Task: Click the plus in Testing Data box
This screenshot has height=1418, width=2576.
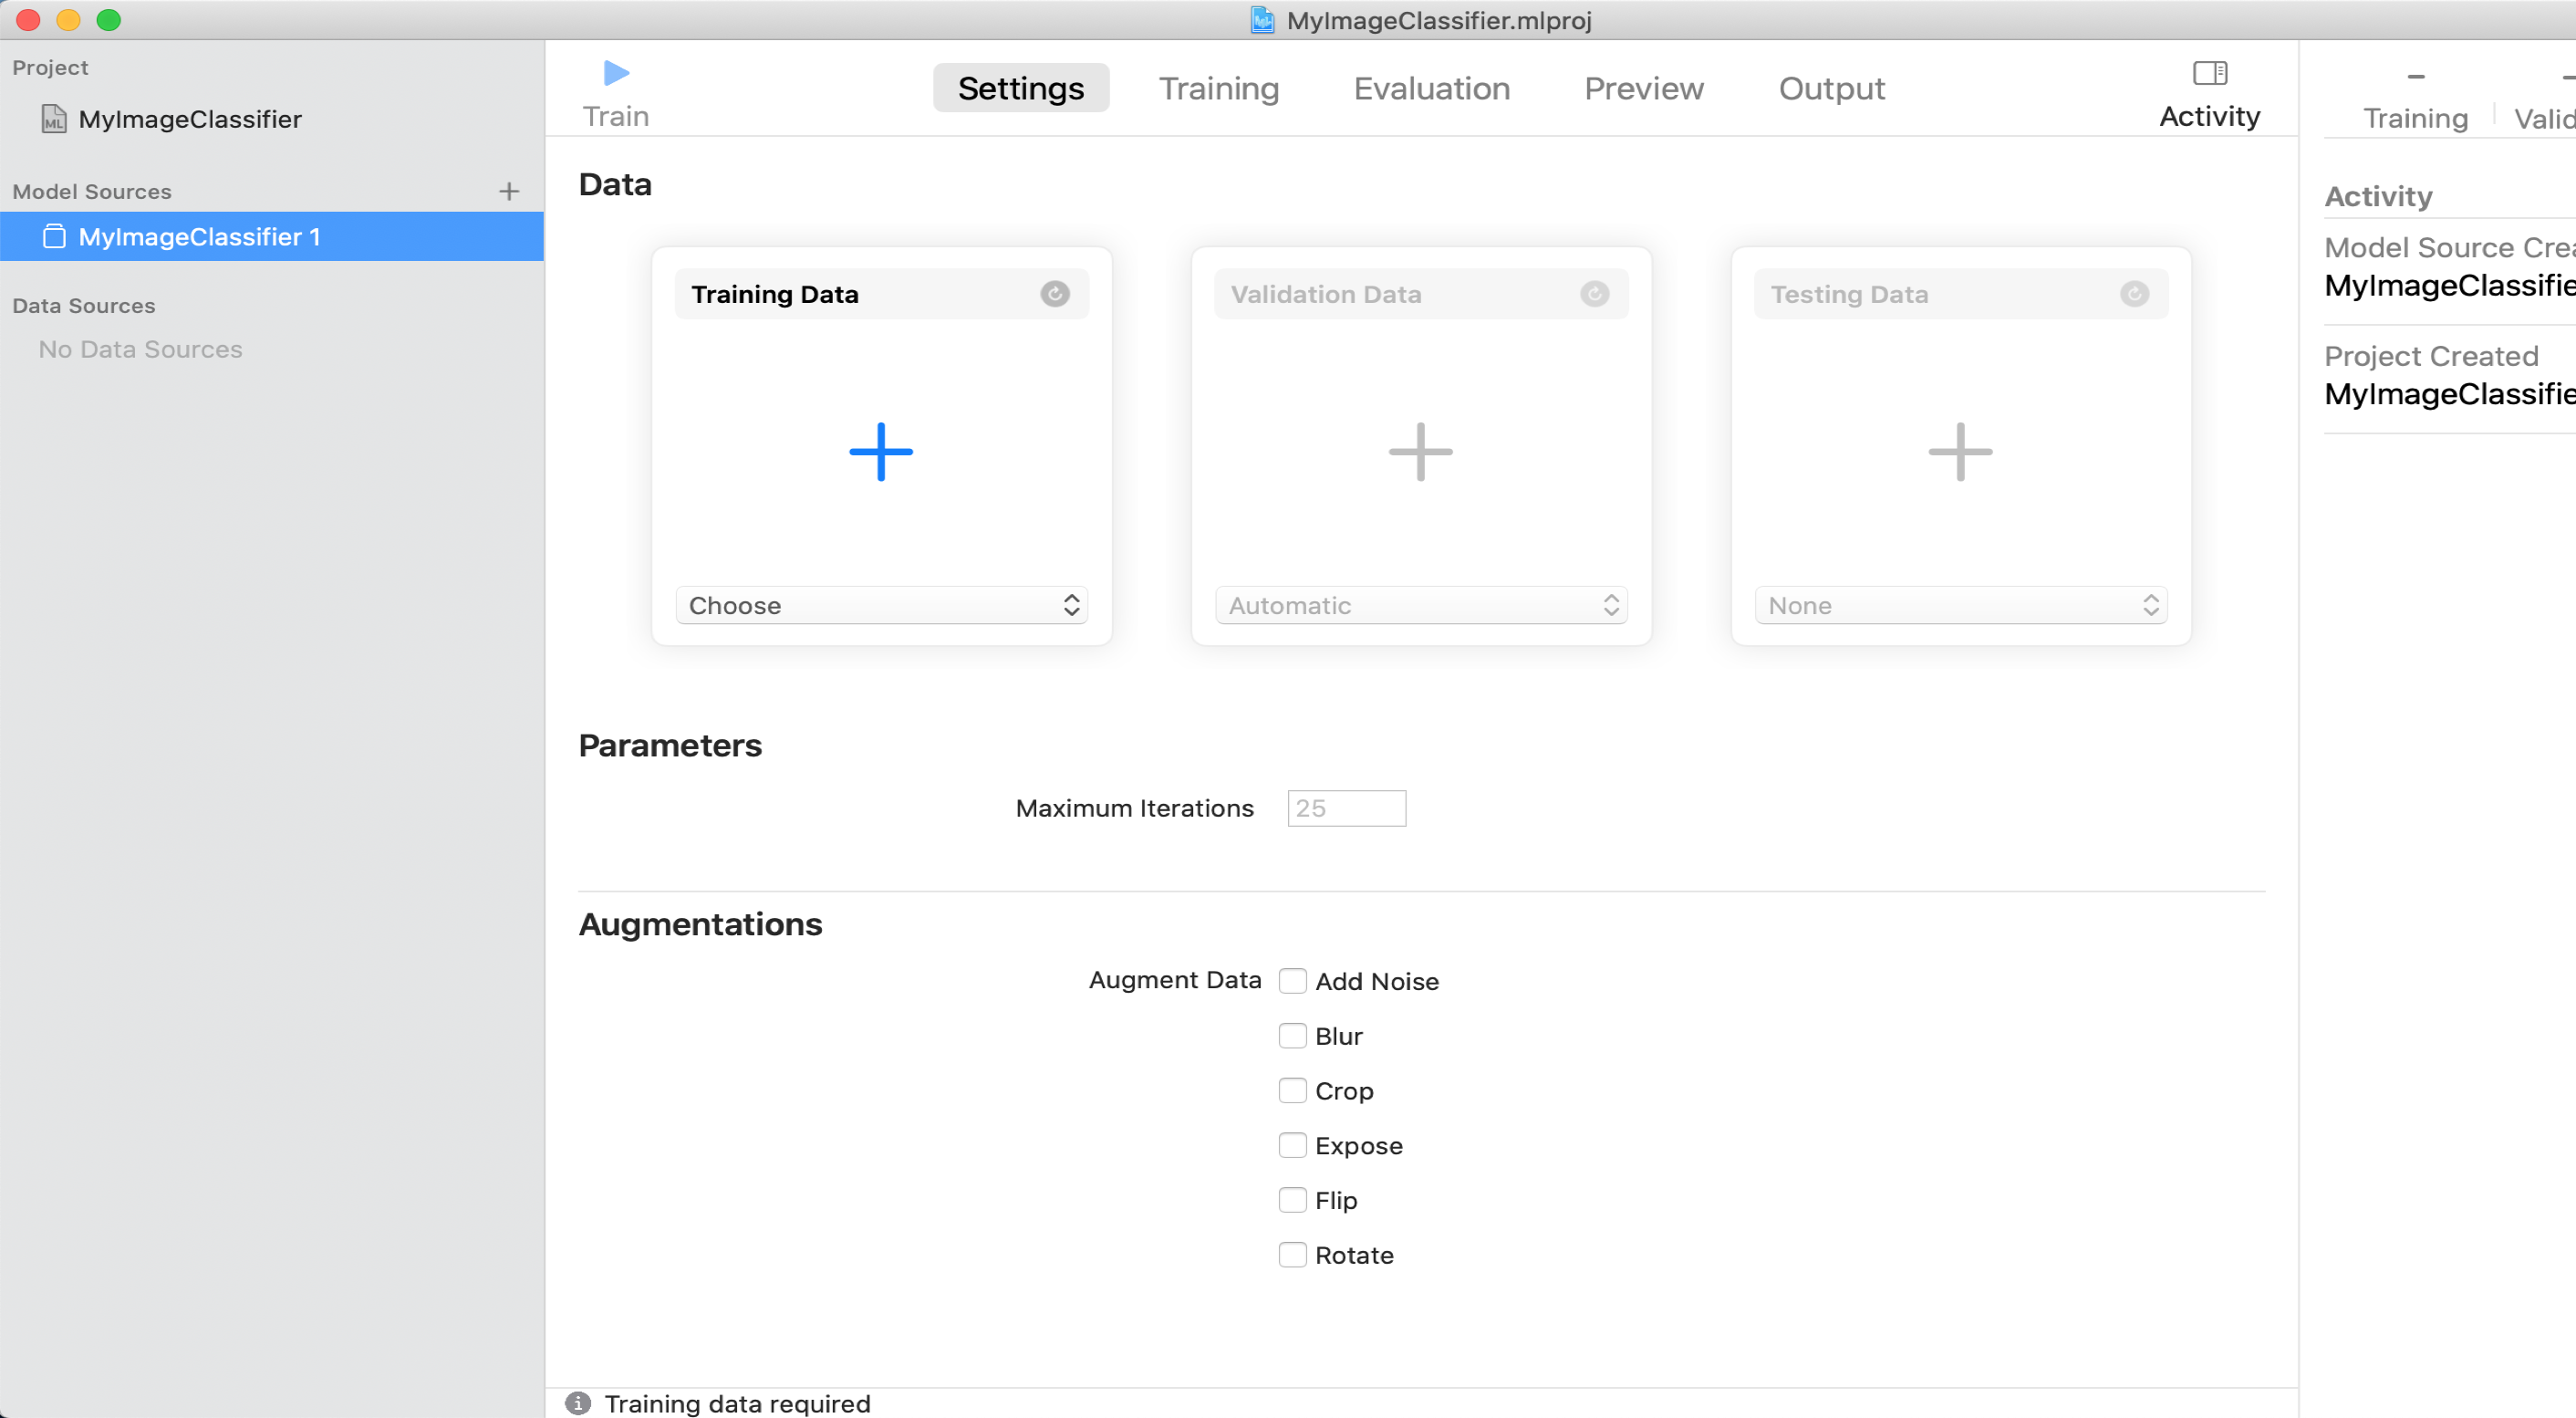Action: point(1960,452)
